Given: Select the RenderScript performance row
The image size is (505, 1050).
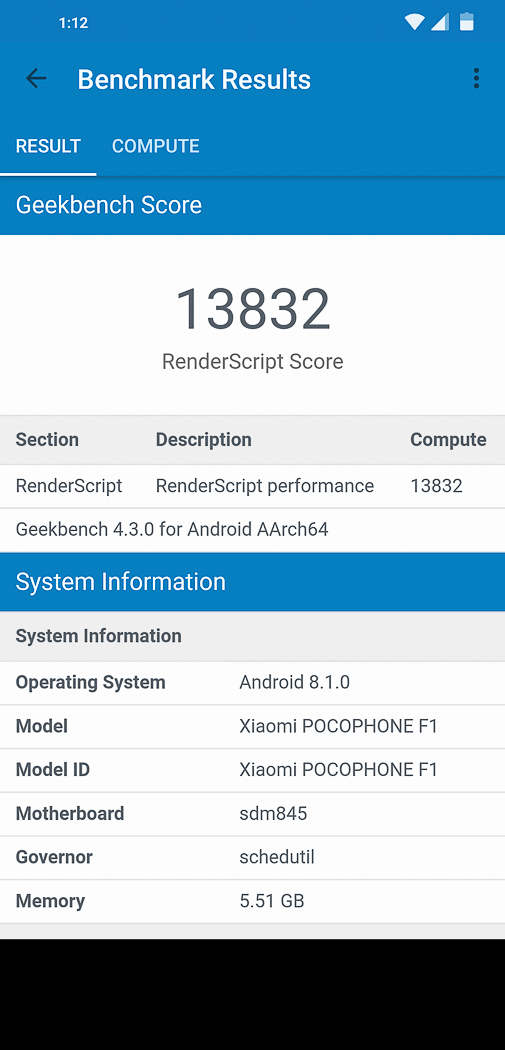Looking at the screenshot, I should tap(252, 486).
